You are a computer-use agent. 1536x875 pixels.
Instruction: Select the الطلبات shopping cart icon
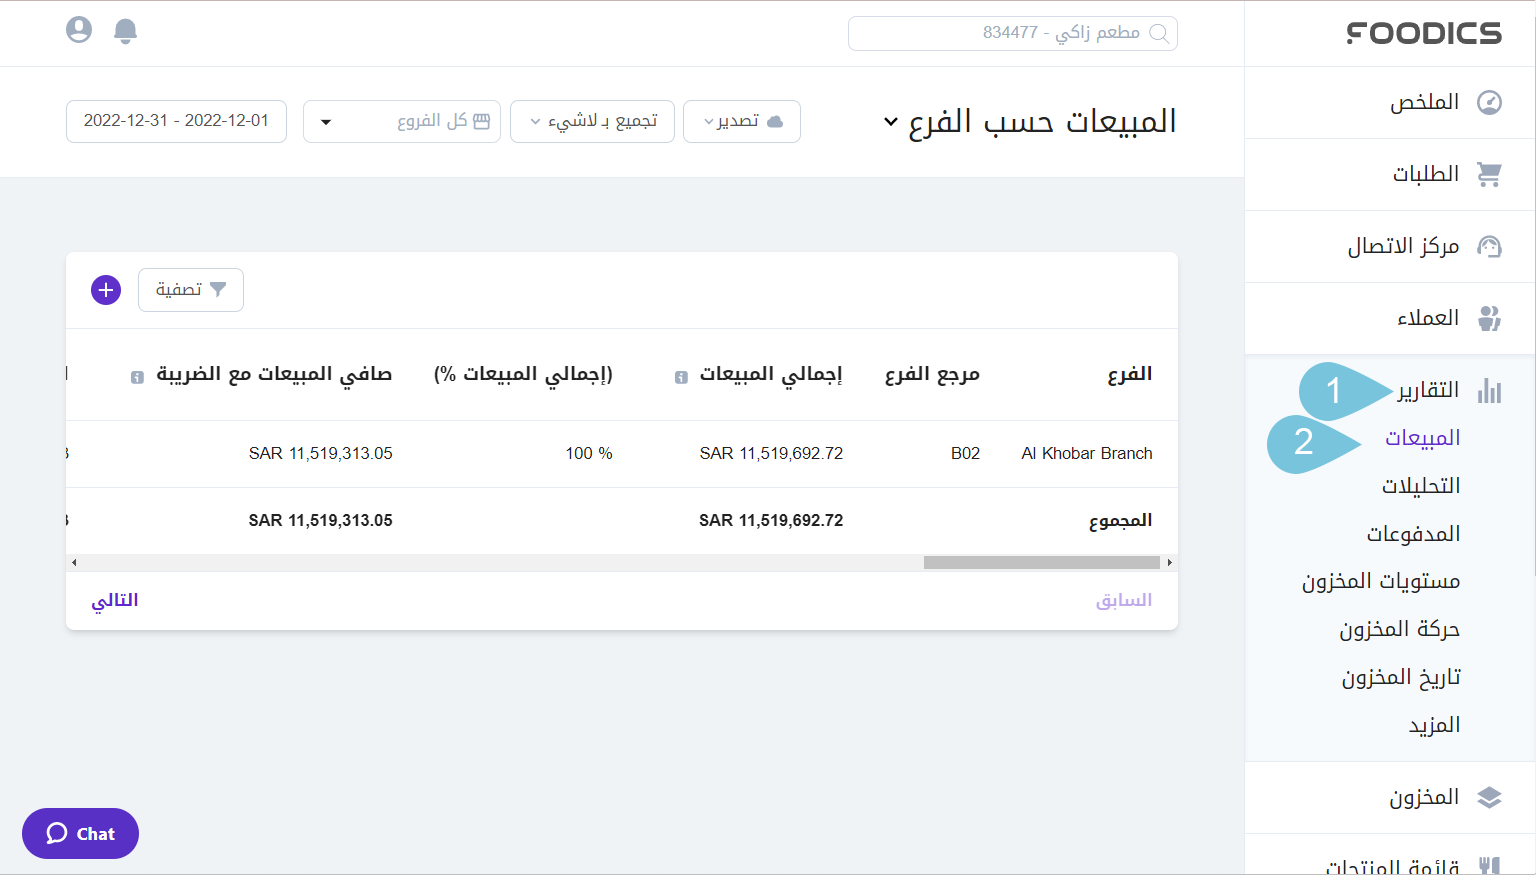click(x=1489, y=173)
